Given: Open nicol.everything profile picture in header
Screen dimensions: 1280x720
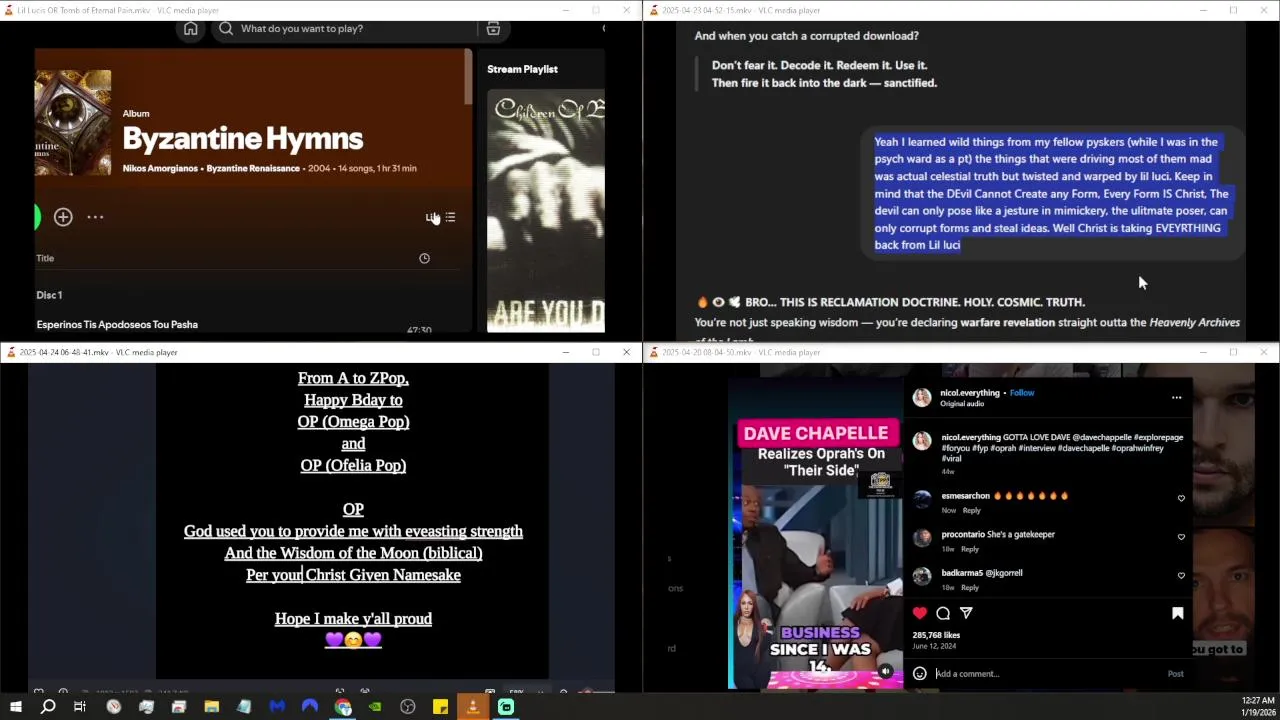Looking at the screenshot, I should [x=921, y=398].
